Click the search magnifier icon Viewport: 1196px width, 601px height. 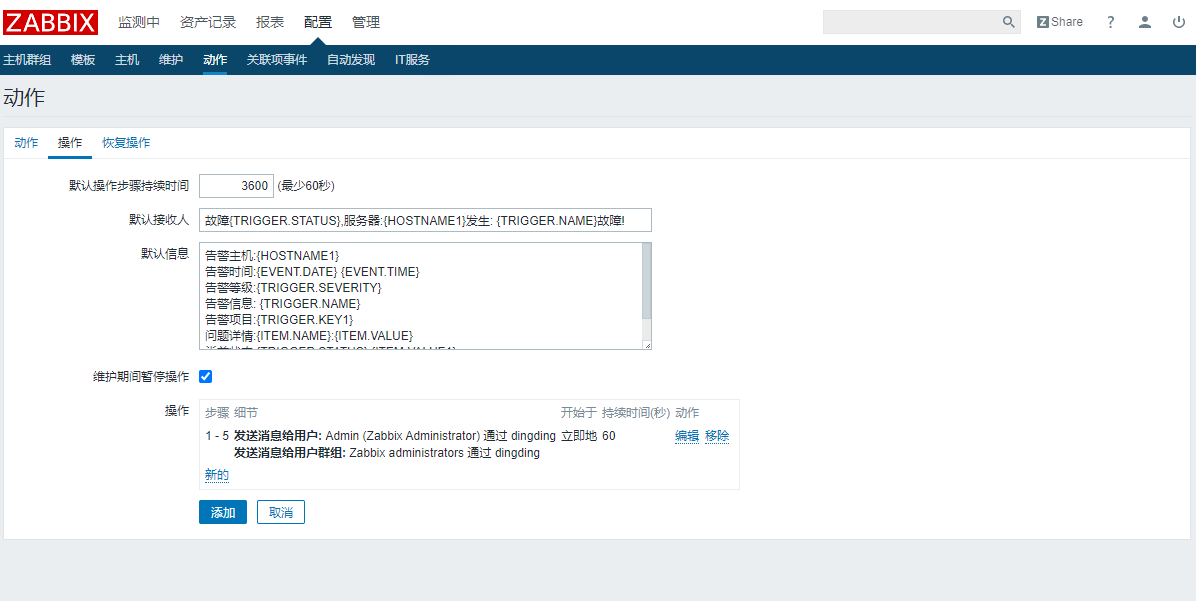(1008, 22)
